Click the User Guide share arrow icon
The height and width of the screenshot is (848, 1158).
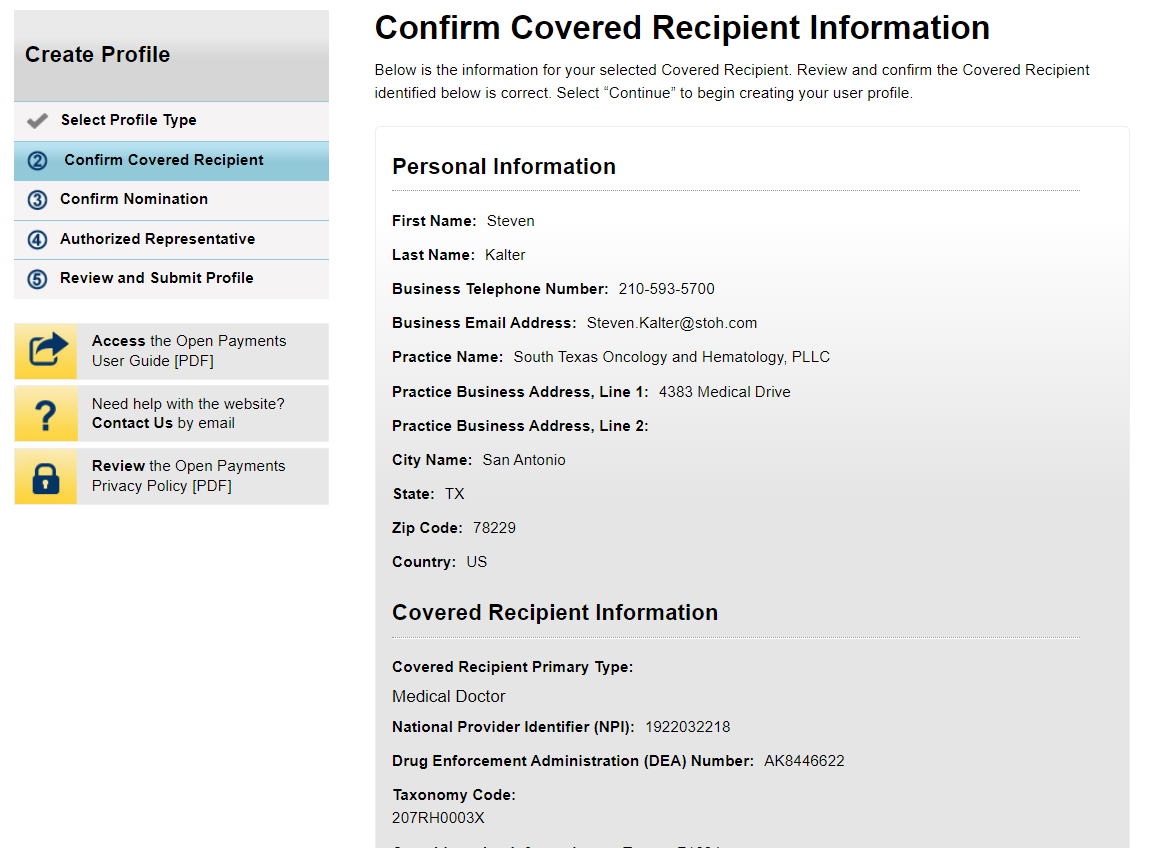point(46,351)
